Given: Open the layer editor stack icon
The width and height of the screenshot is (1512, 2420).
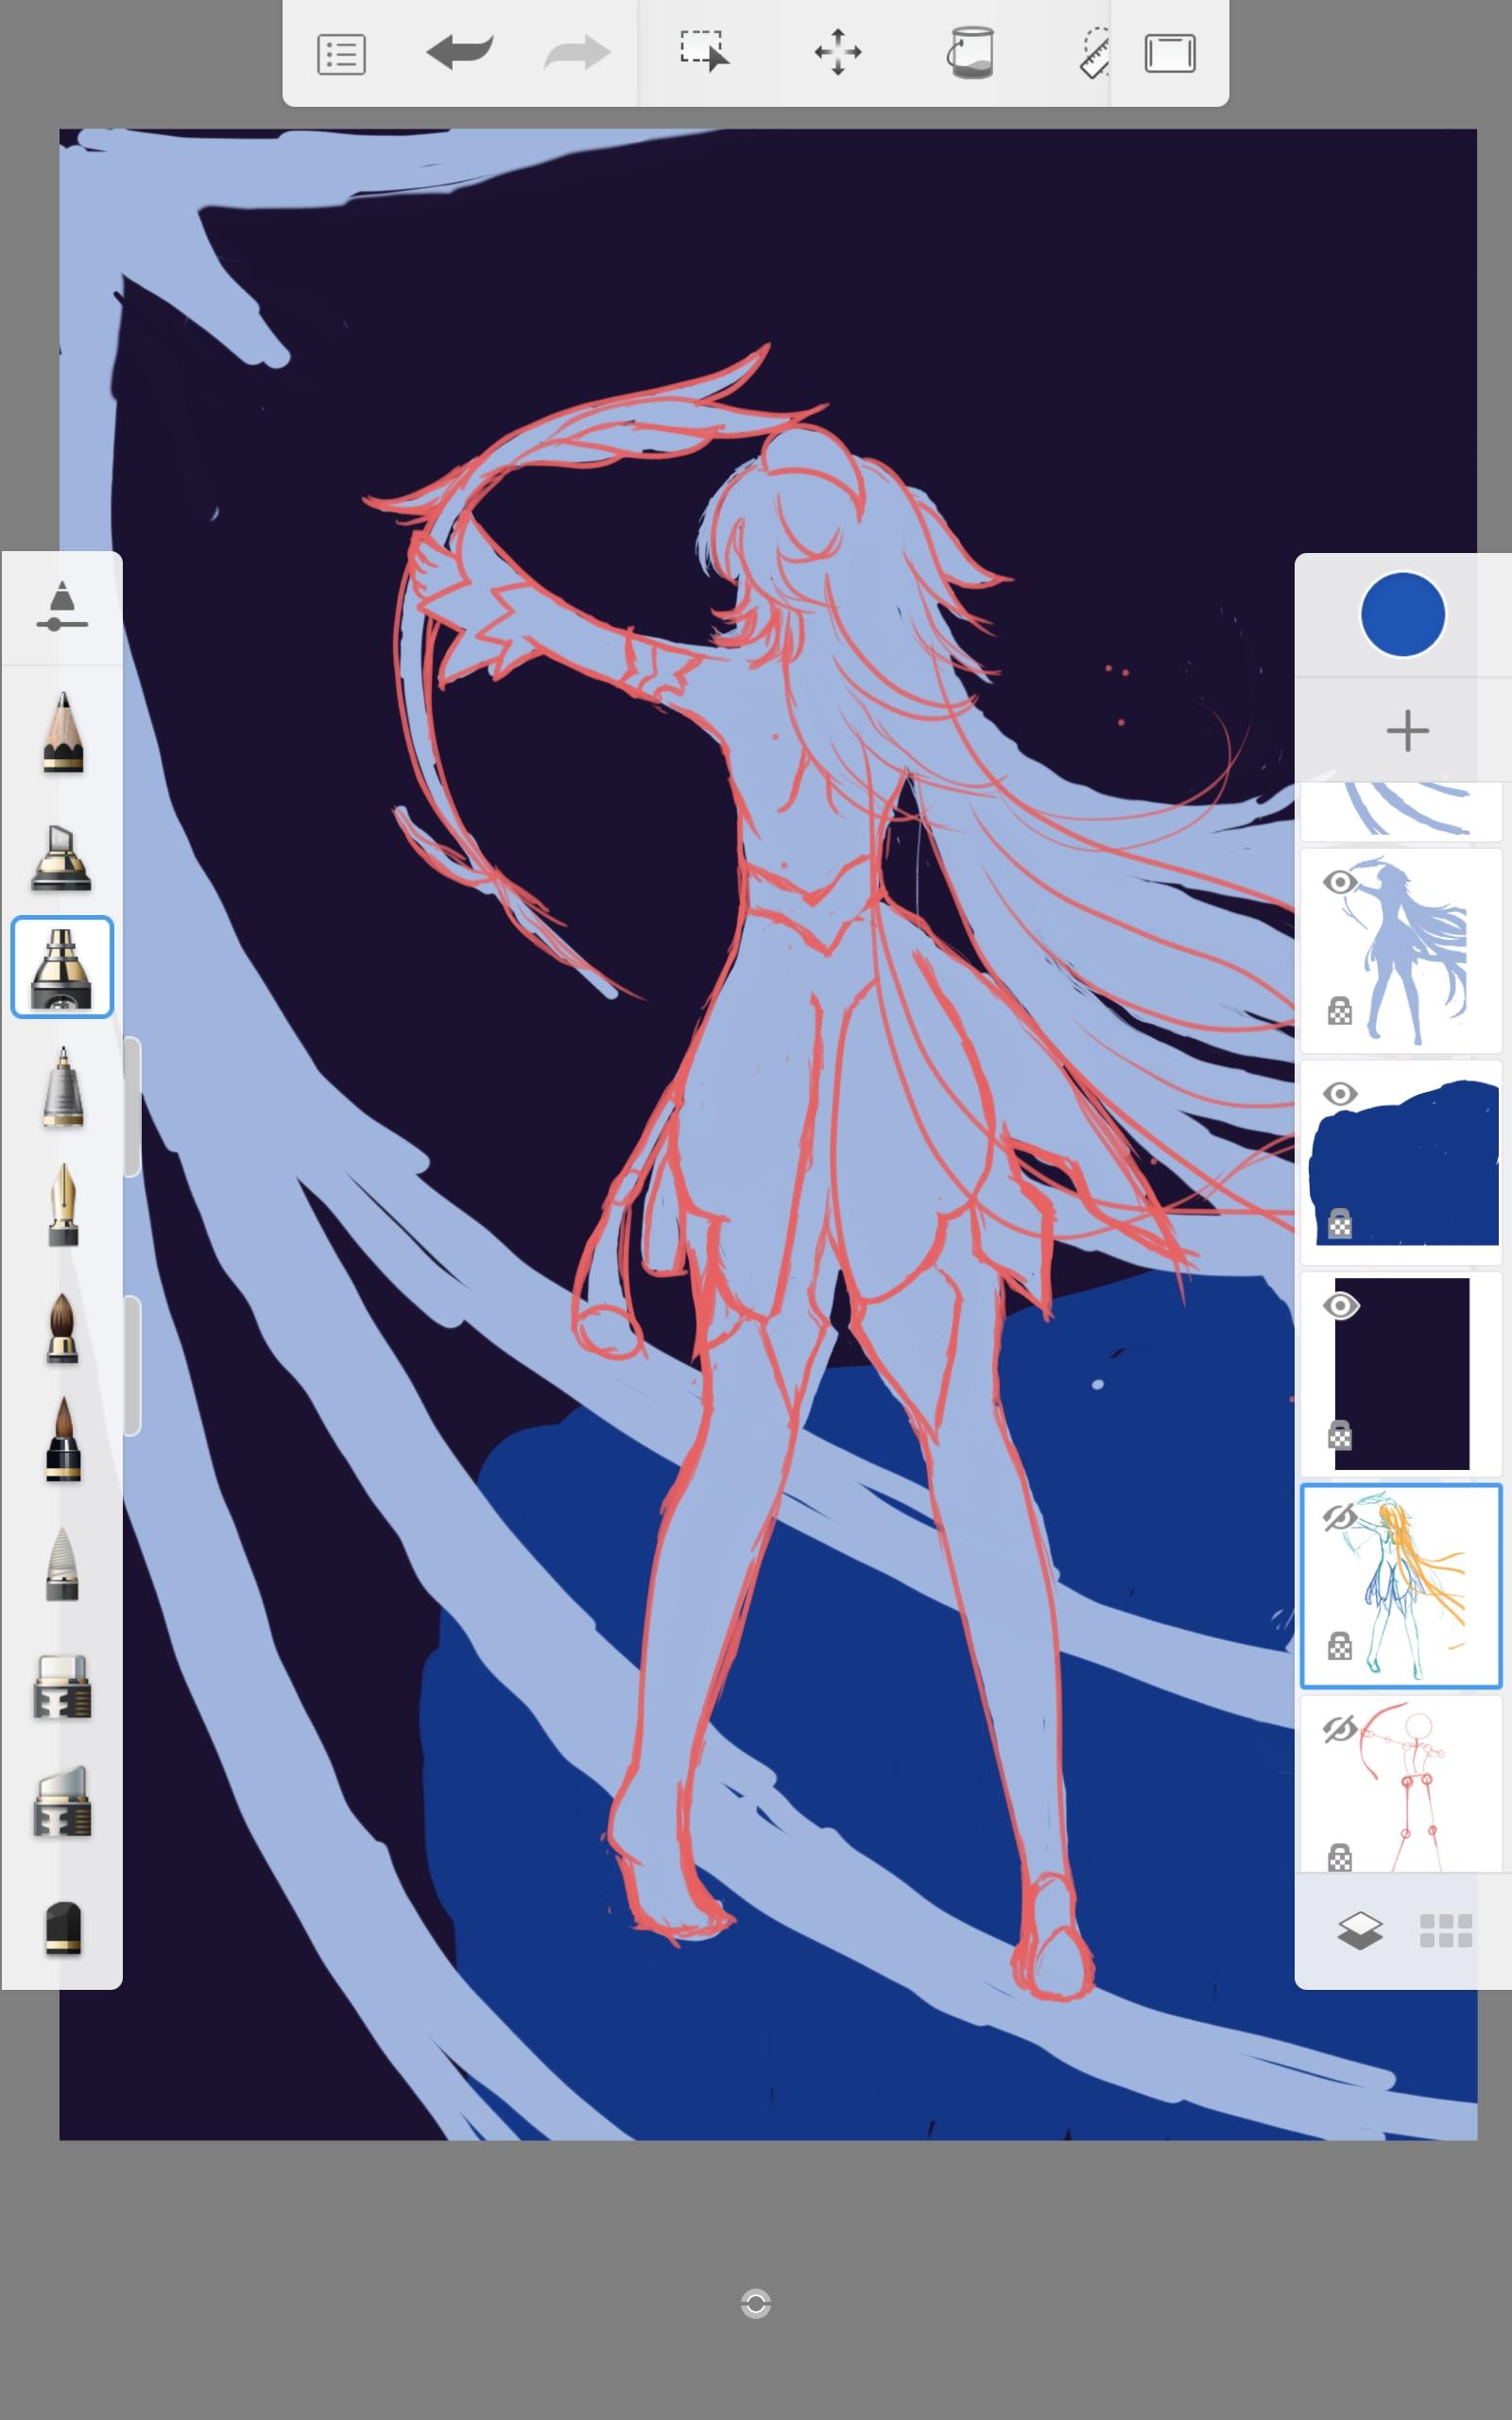Looking at the screenshot, I should pos(1360,1930).
